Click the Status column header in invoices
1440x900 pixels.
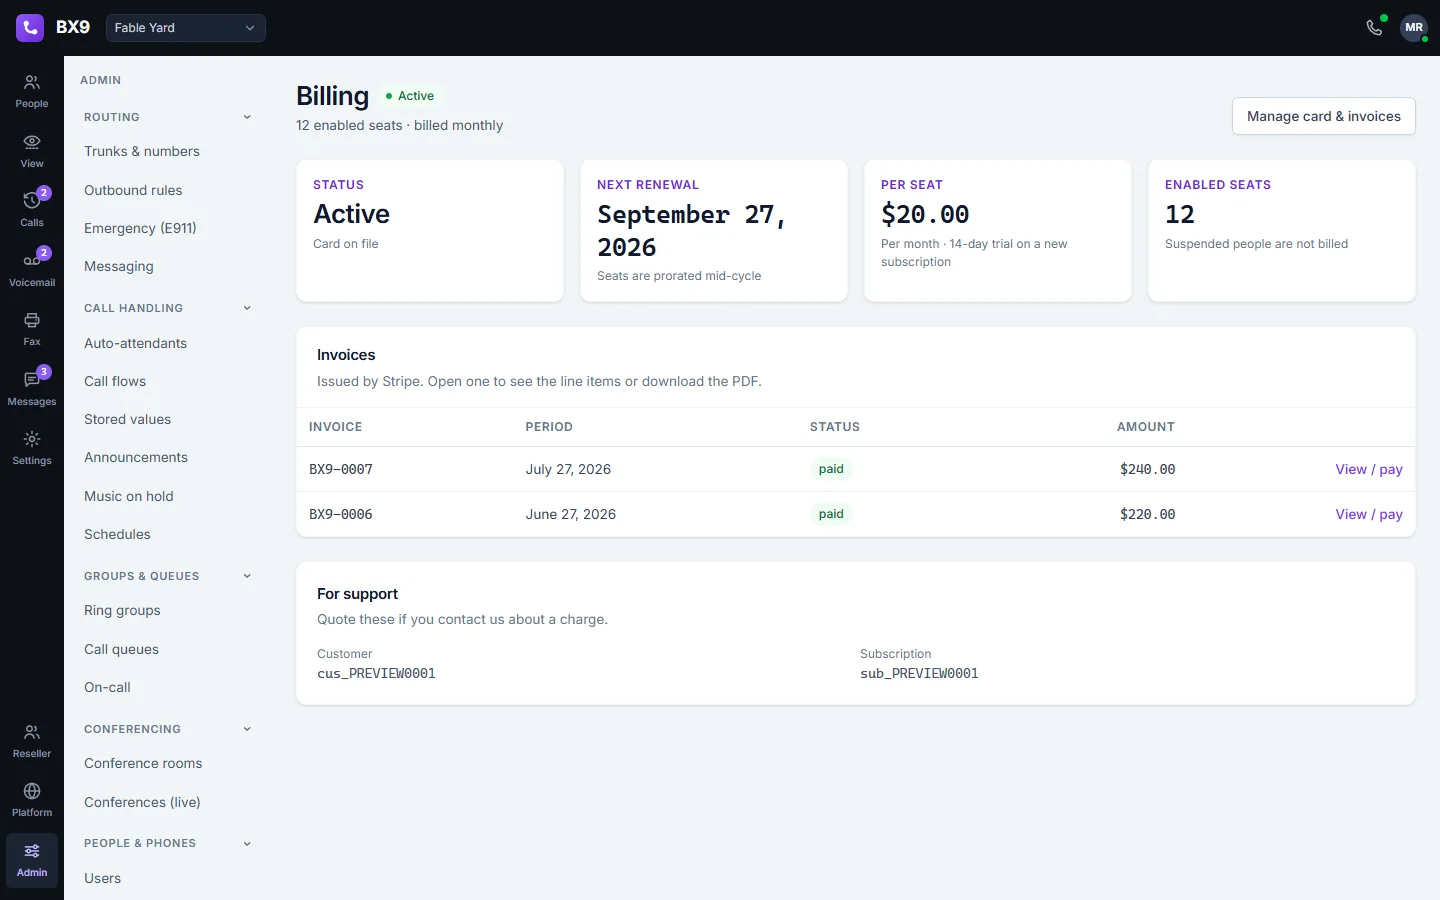tap(835, 427)
